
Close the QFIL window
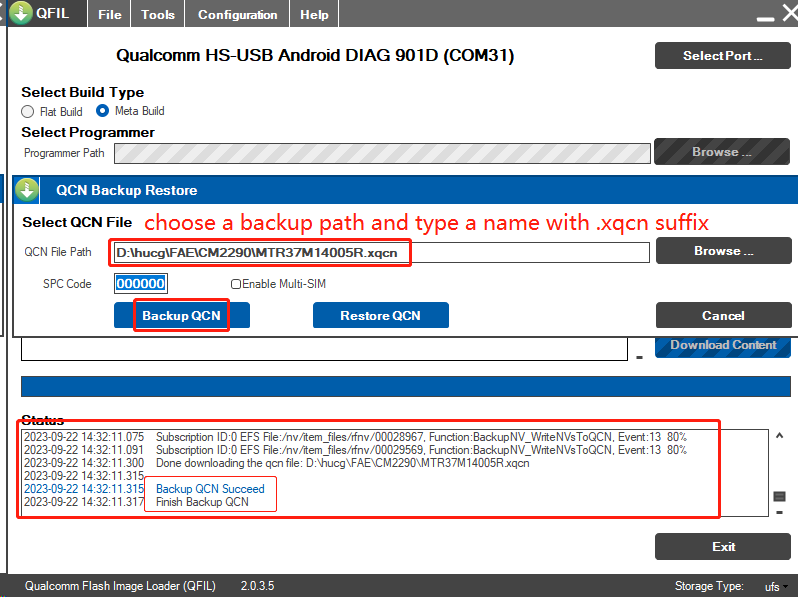point(790,13)
